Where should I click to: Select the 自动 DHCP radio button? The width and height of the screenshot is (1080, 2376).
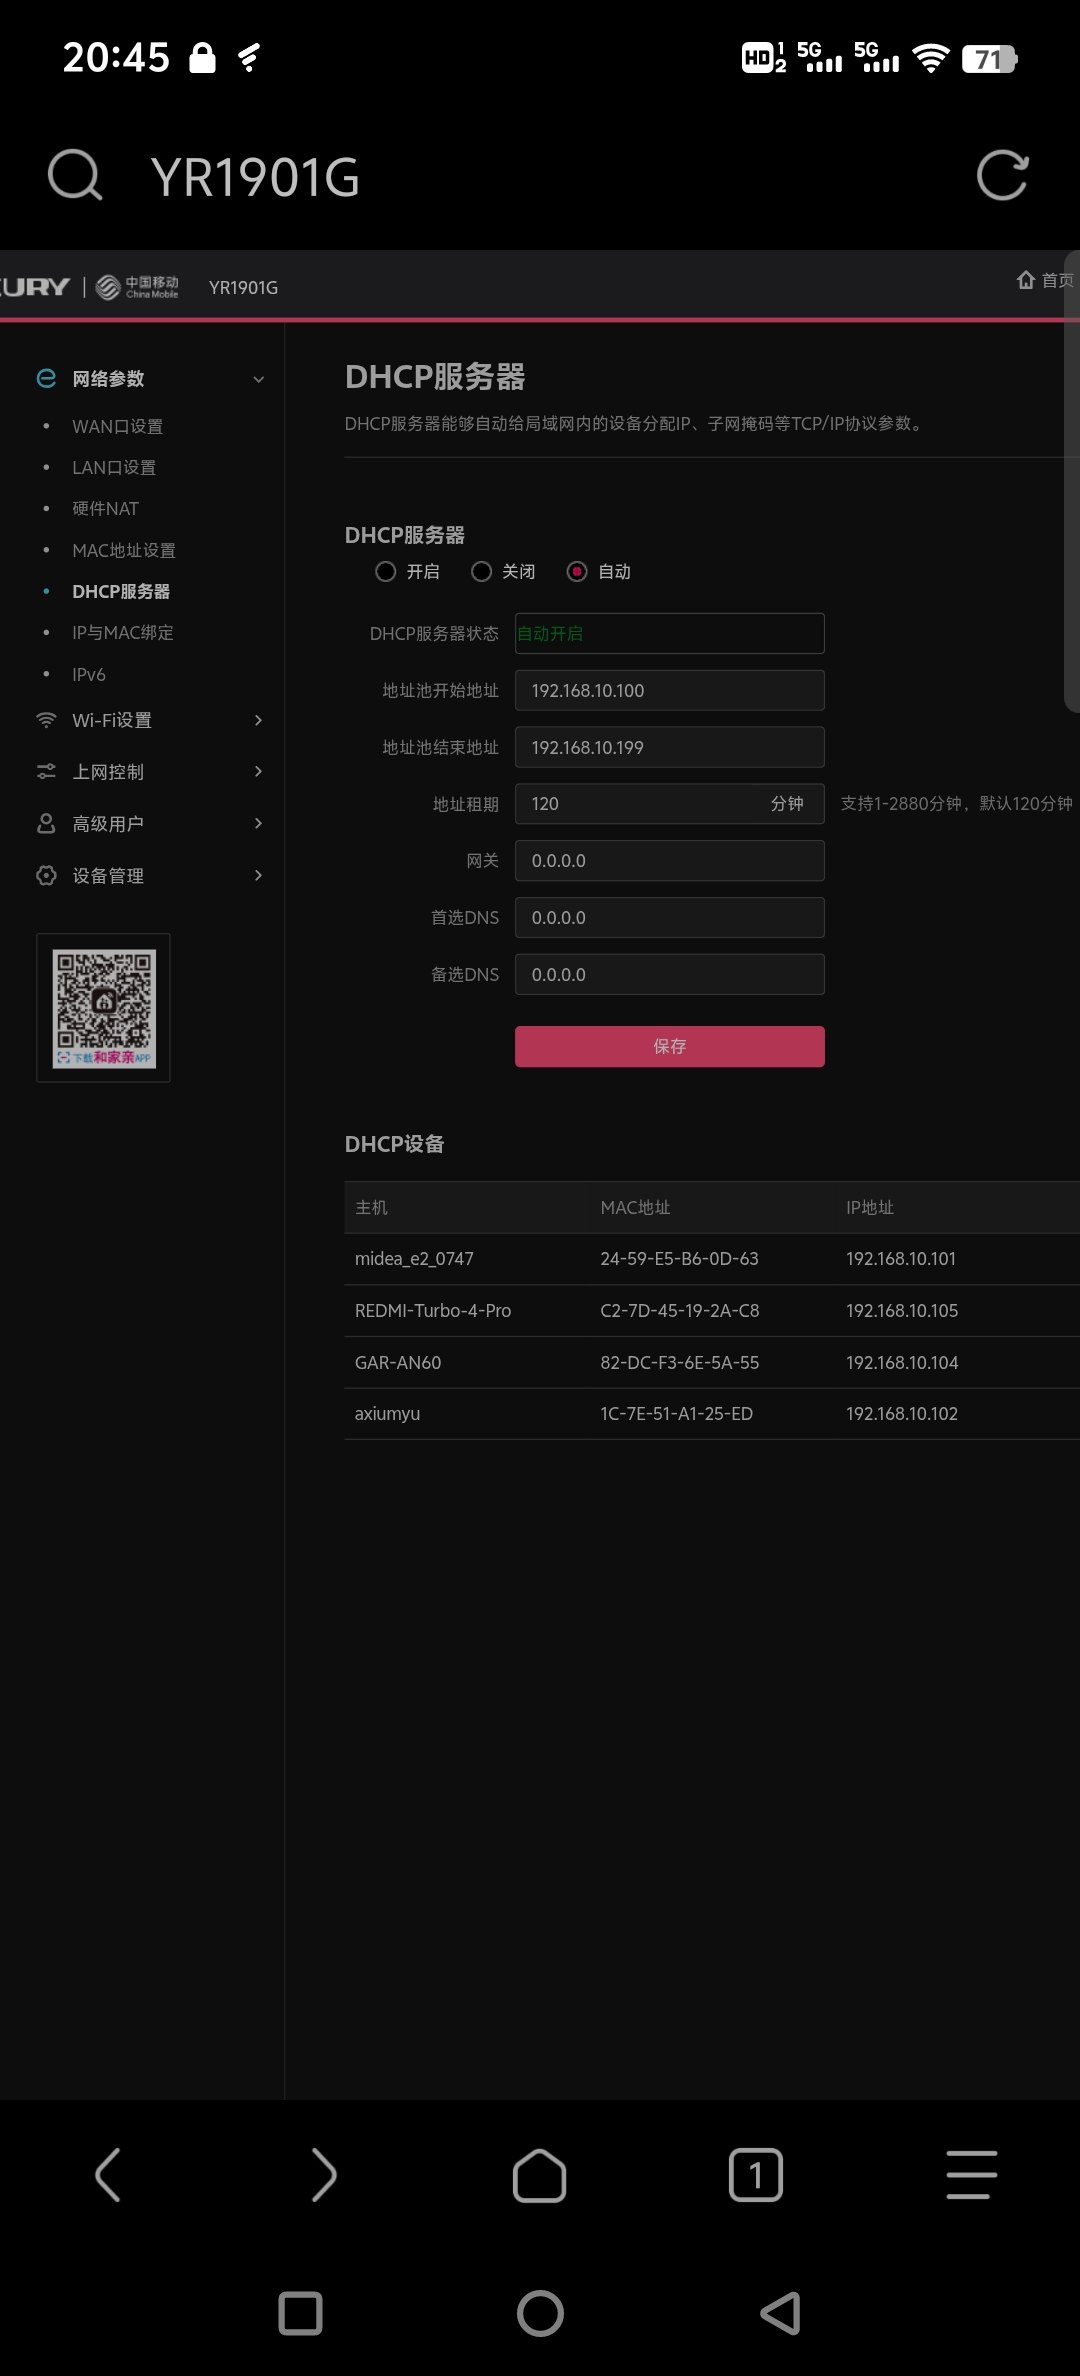point(577,572)
